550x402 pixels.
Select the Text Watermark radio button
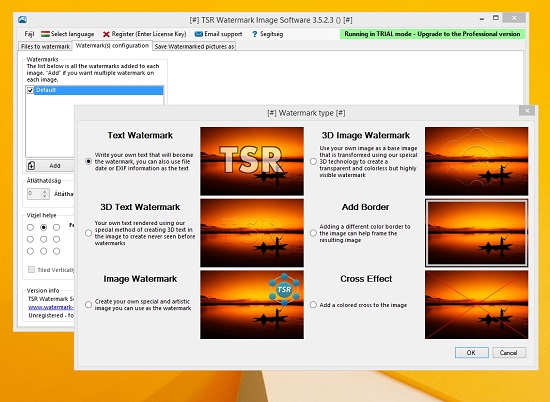[x=88, y=161]
